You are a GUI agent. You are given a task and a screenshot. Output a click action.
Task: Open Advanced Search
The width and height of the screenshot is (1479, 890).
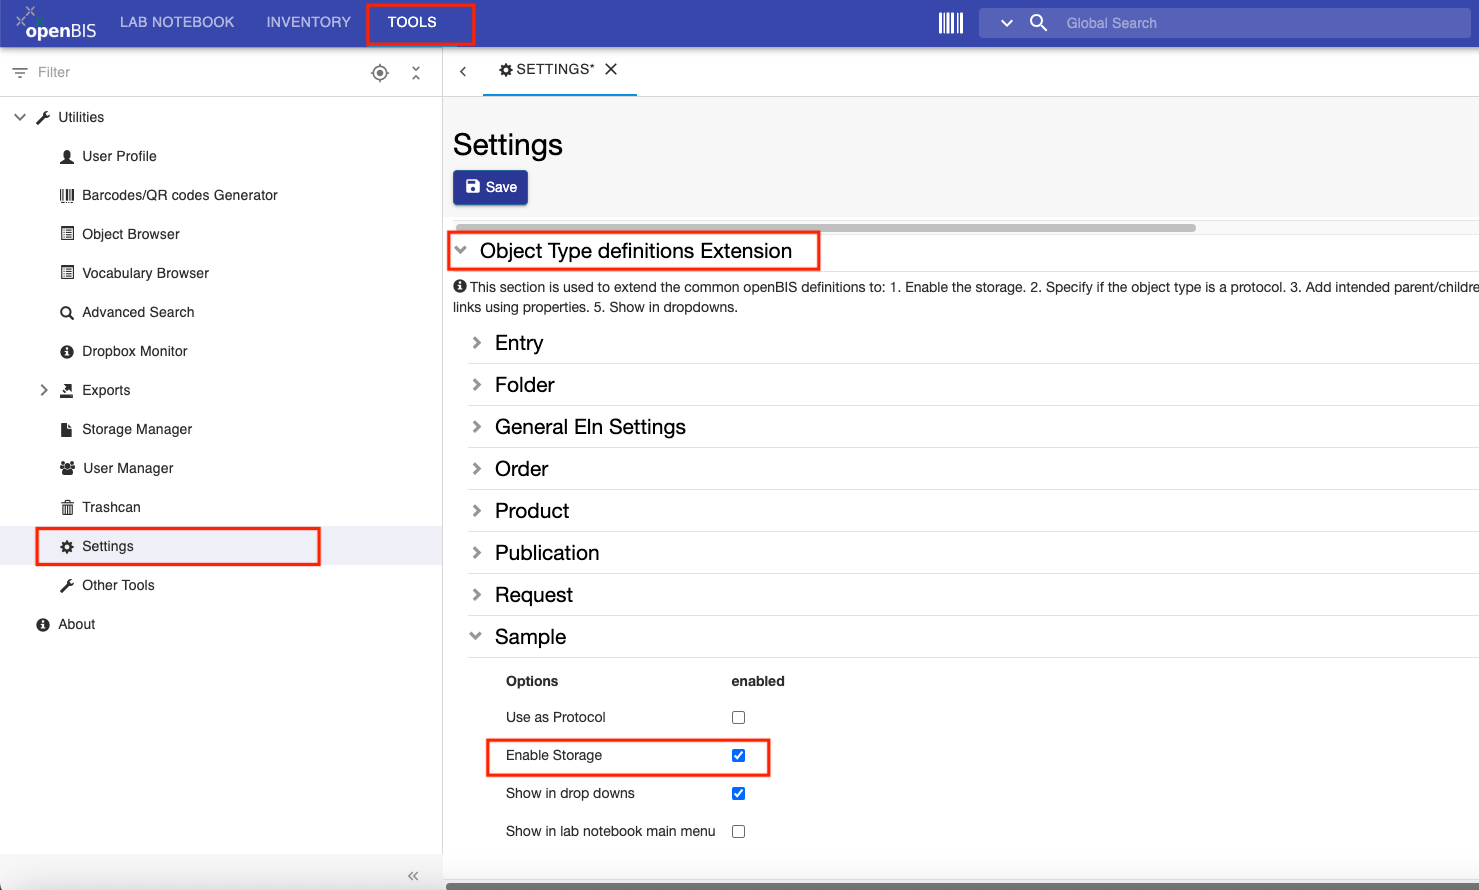point(138,312)
